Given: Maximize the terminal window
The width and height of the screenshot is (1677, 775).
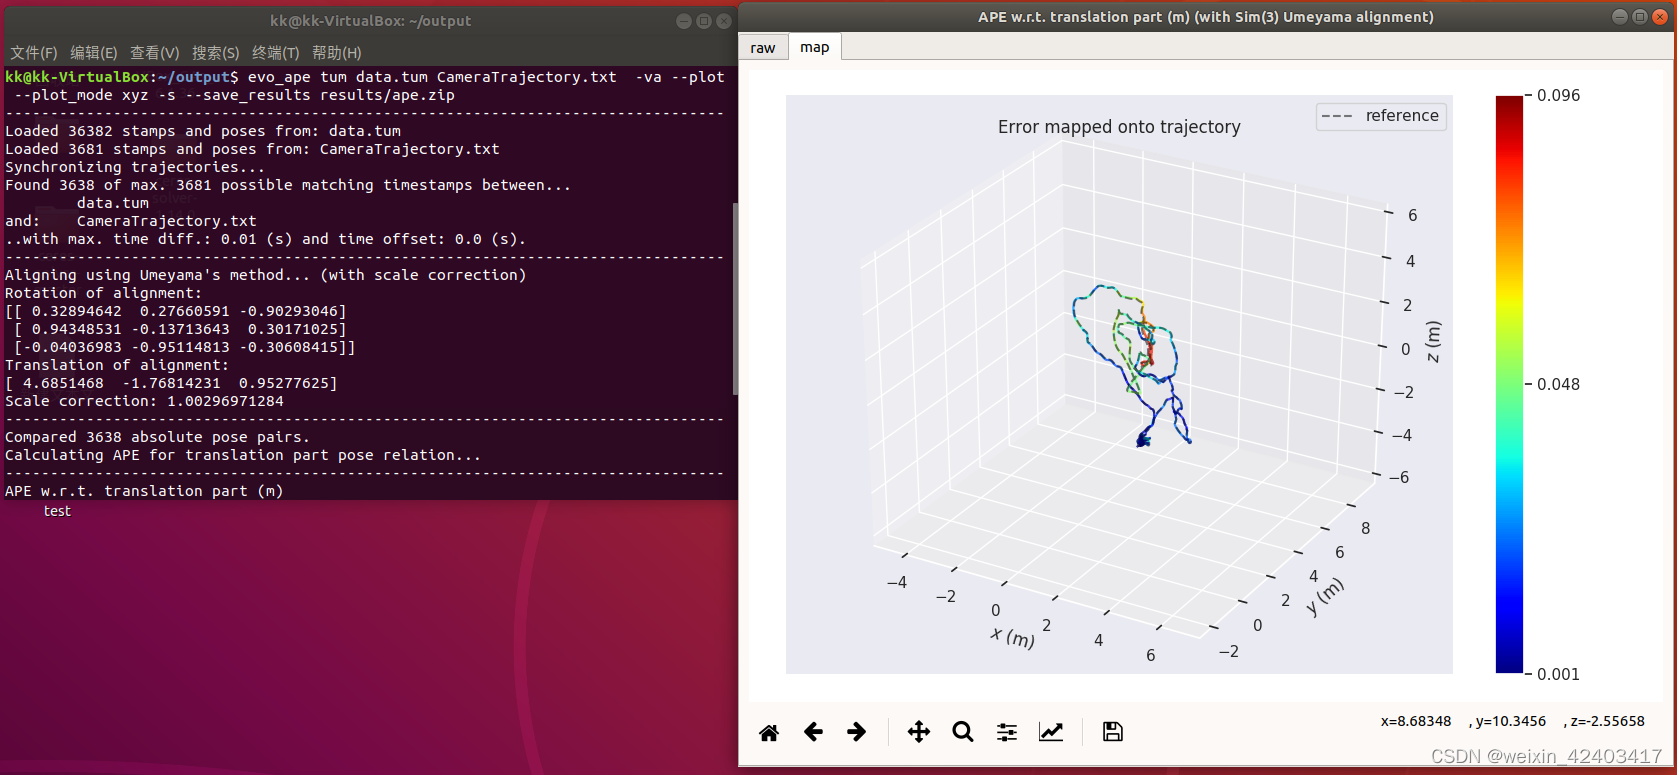Looking at the screenshot, I should (x=704, y=21).
